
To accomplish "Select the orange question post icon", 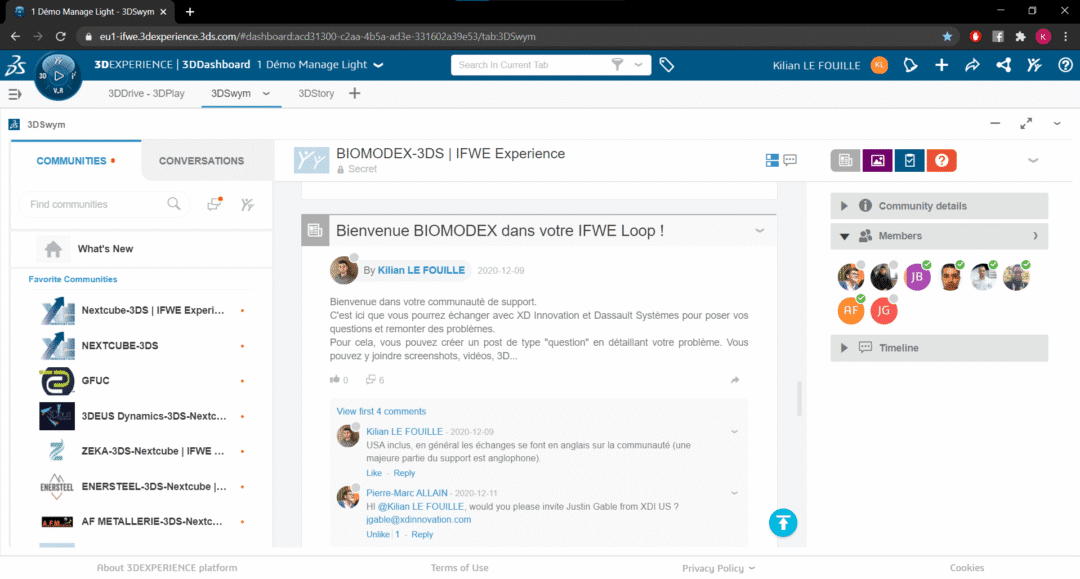I will (x=941, y=160).
